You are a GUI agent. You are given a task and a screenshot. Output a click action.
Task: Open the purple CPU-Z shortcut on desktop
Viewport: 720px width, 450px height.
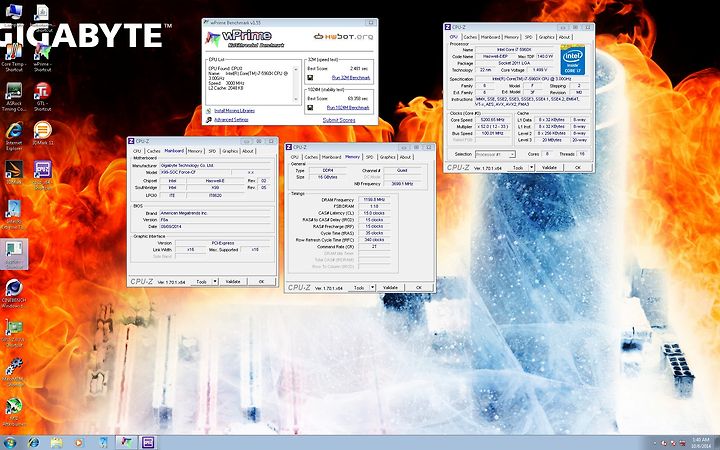click(42, 175)
